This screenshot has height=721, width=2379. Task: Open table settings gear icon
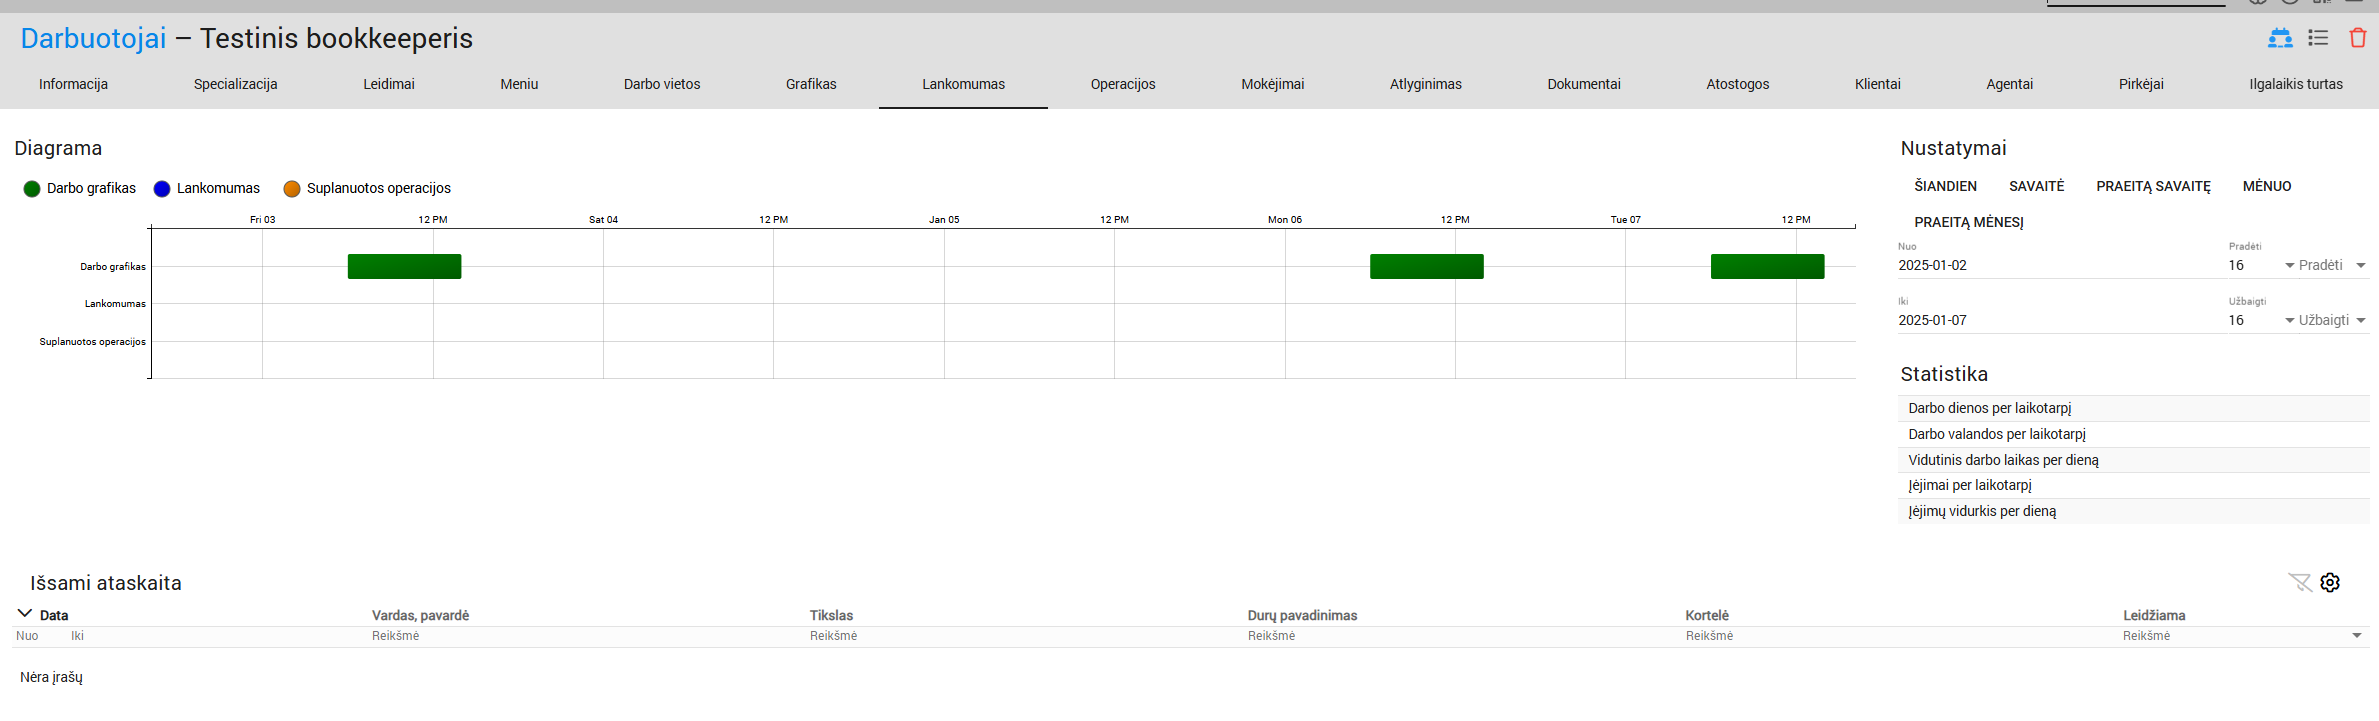click(x=2330, y=583)
